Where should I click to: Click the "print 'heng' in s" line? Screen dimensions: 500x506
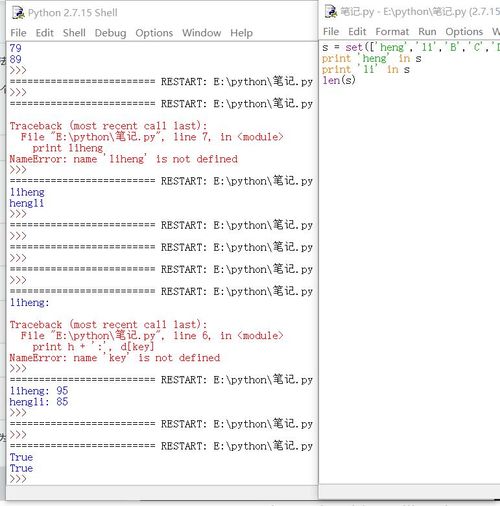point(372,59)
